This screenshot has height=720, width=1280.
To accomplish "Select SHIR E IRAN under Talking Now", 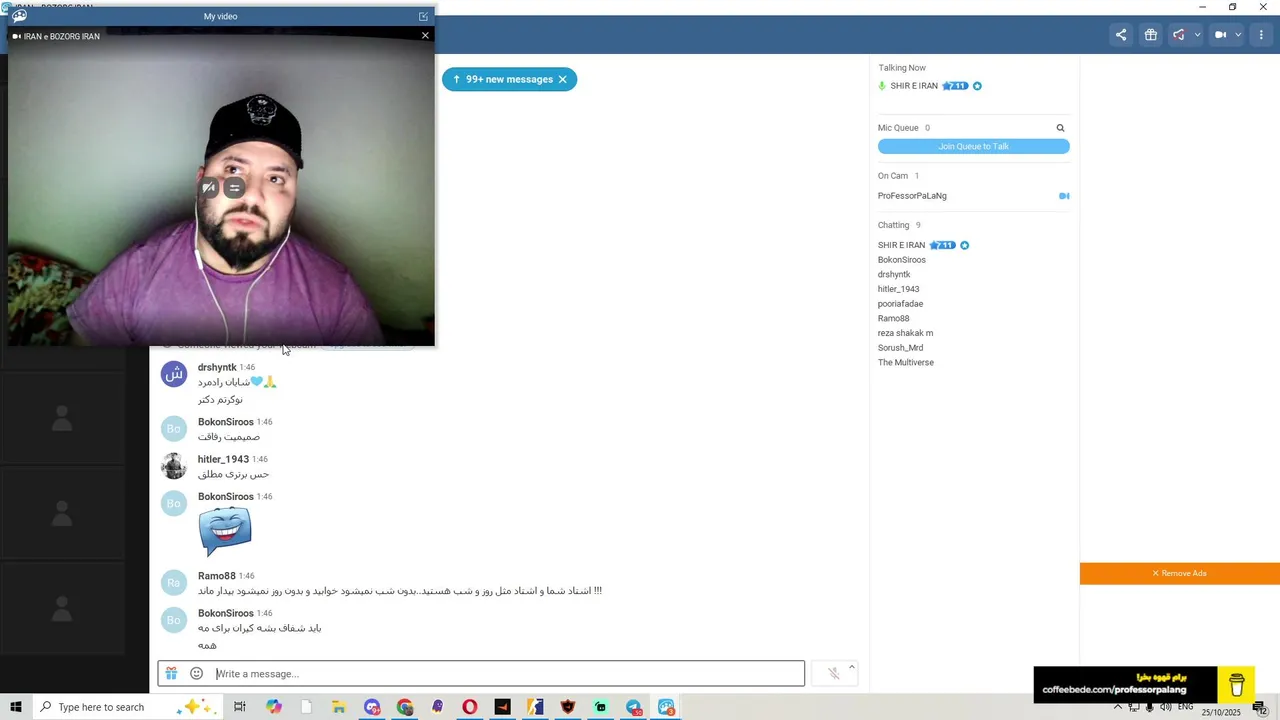I will point(914,86).
